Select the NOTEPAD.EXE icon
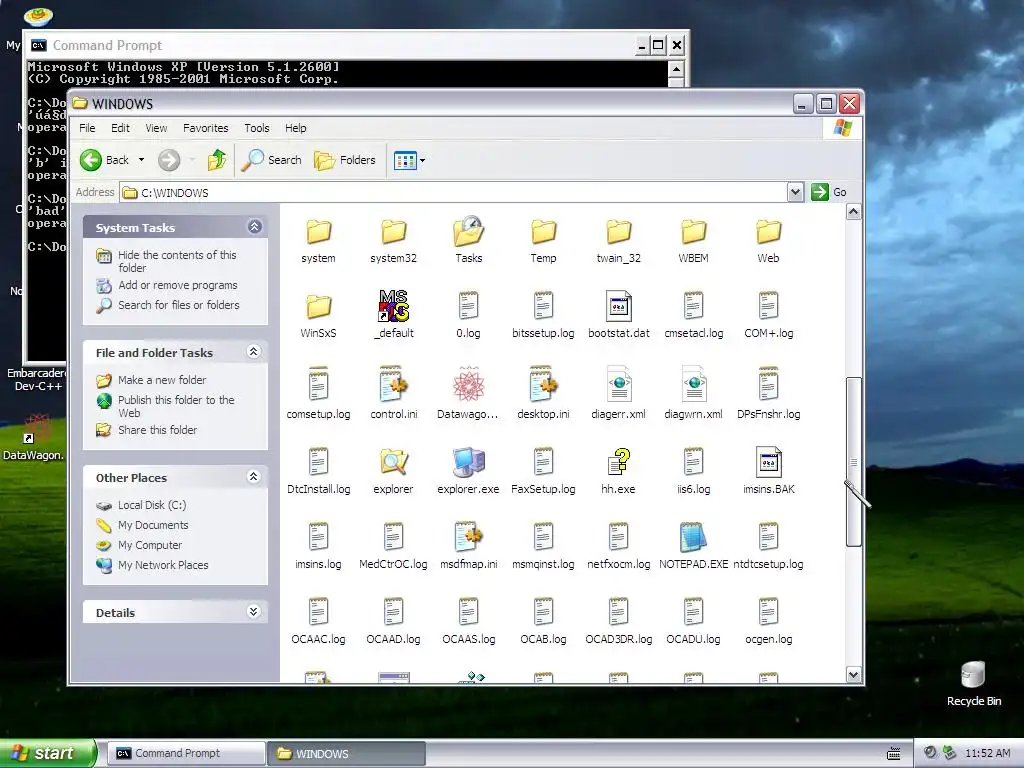The width and height of the screenshot is (1024, 768). (x=694, y=537)
